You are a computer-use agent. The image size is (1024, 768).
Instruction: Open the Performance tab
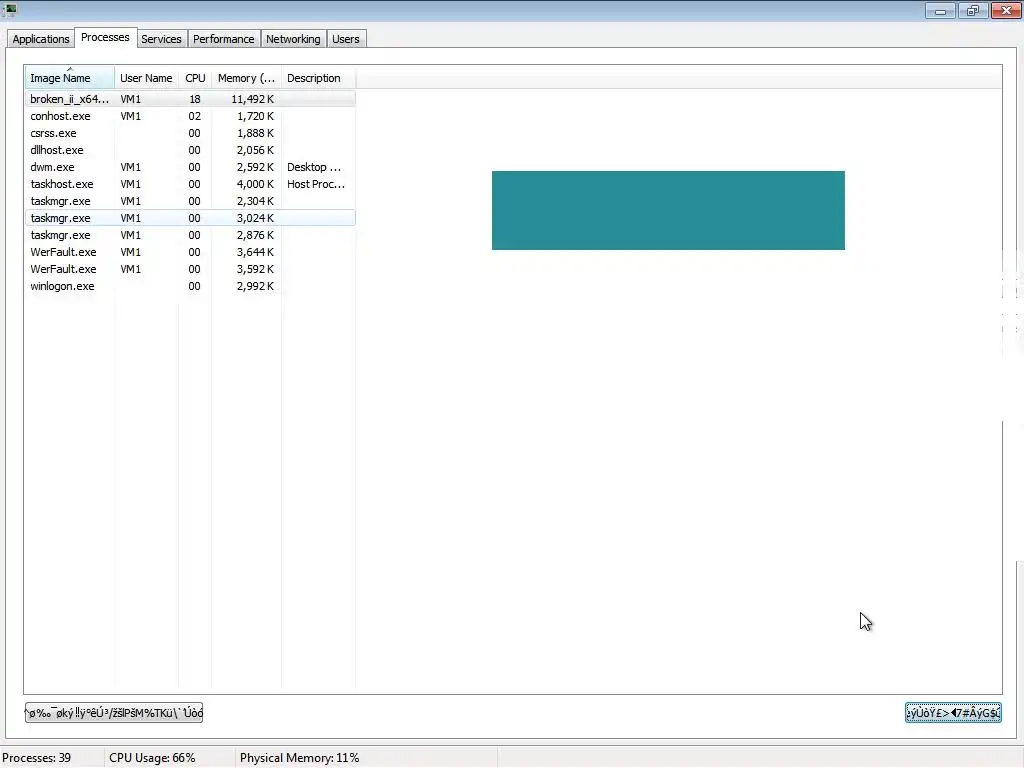(223, 39)
